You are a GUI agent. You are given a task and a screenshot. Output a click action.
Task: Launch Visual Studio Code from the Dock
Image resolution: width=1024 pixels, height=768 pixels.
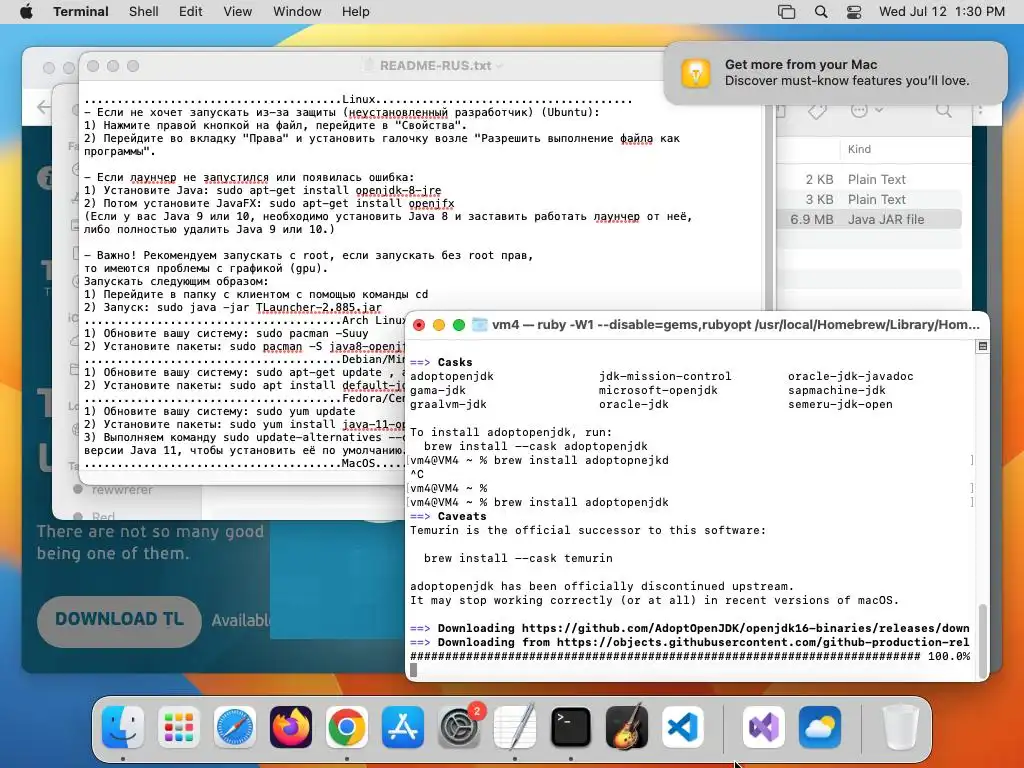pyautogui.click(x=682, y=727)
